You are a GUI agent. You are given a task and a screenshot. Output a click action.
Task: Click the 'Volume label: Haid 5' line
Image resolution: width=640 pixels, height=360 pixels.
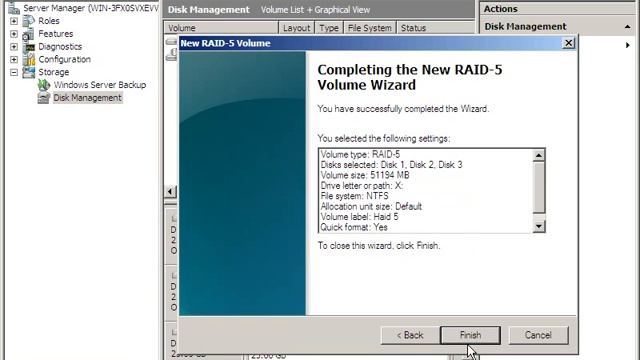click(x=359, y=217)
